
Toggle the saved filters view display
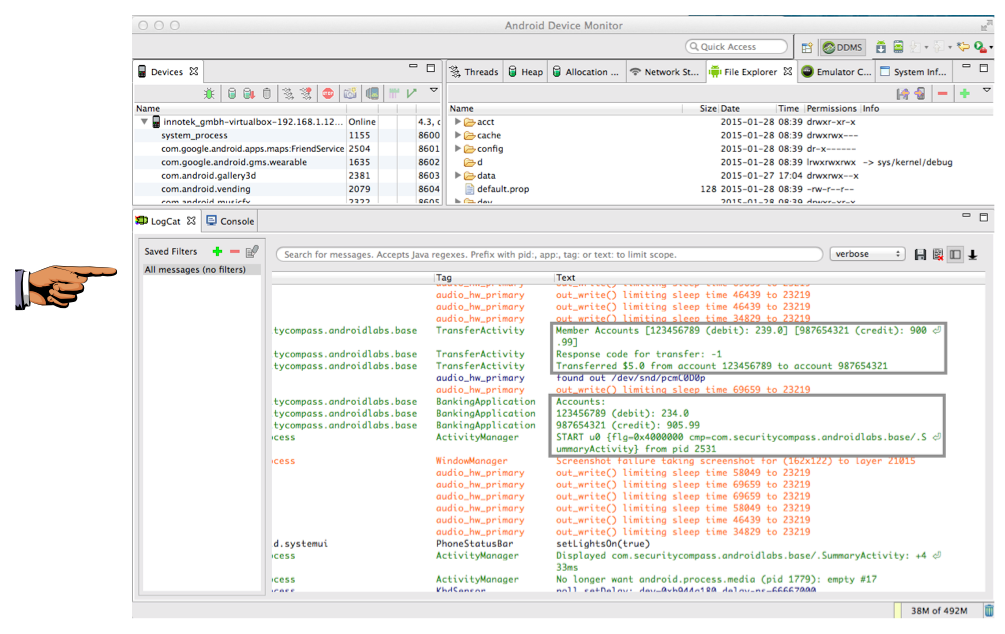955,255
